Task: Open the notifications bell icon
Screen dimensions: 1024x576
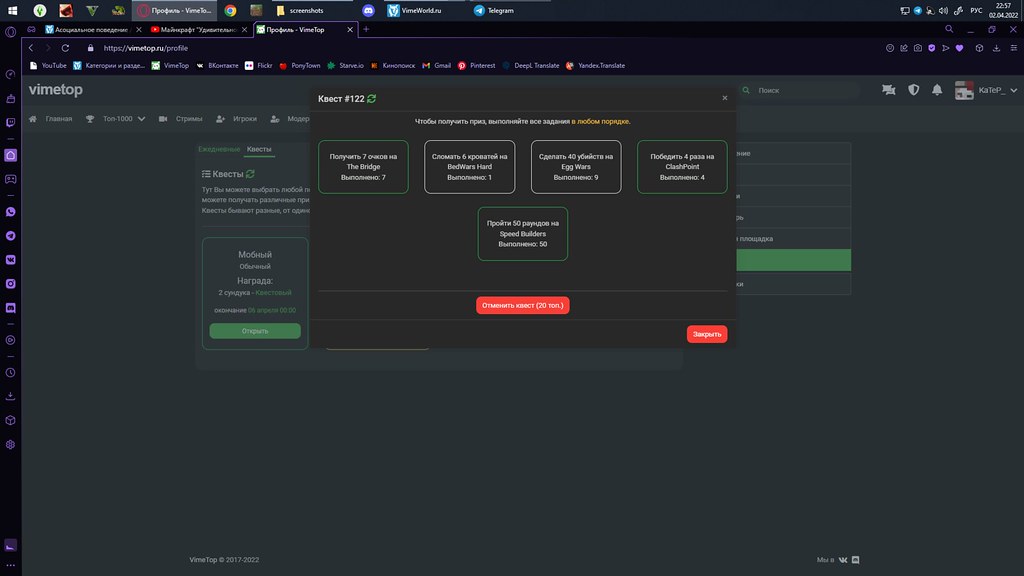Action: pos(937,90)
